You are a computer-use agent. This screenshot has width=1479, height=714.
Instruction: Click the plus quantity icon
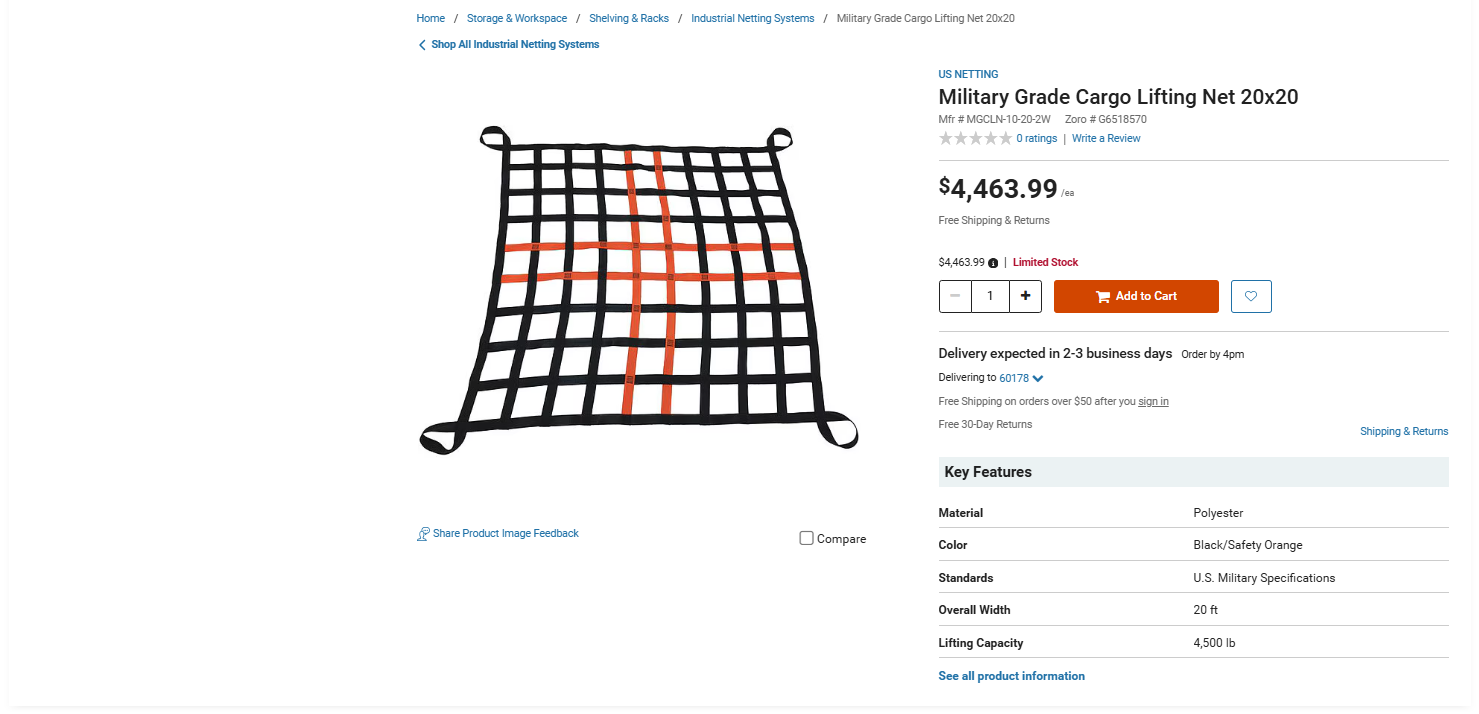pyautogui.click(x=1025, y=296)
